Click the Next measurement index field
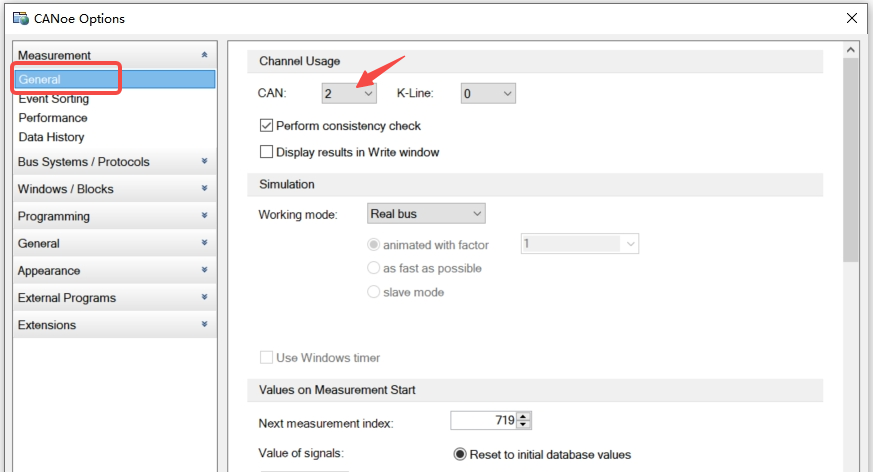873x472 pixels. point(483,420)
